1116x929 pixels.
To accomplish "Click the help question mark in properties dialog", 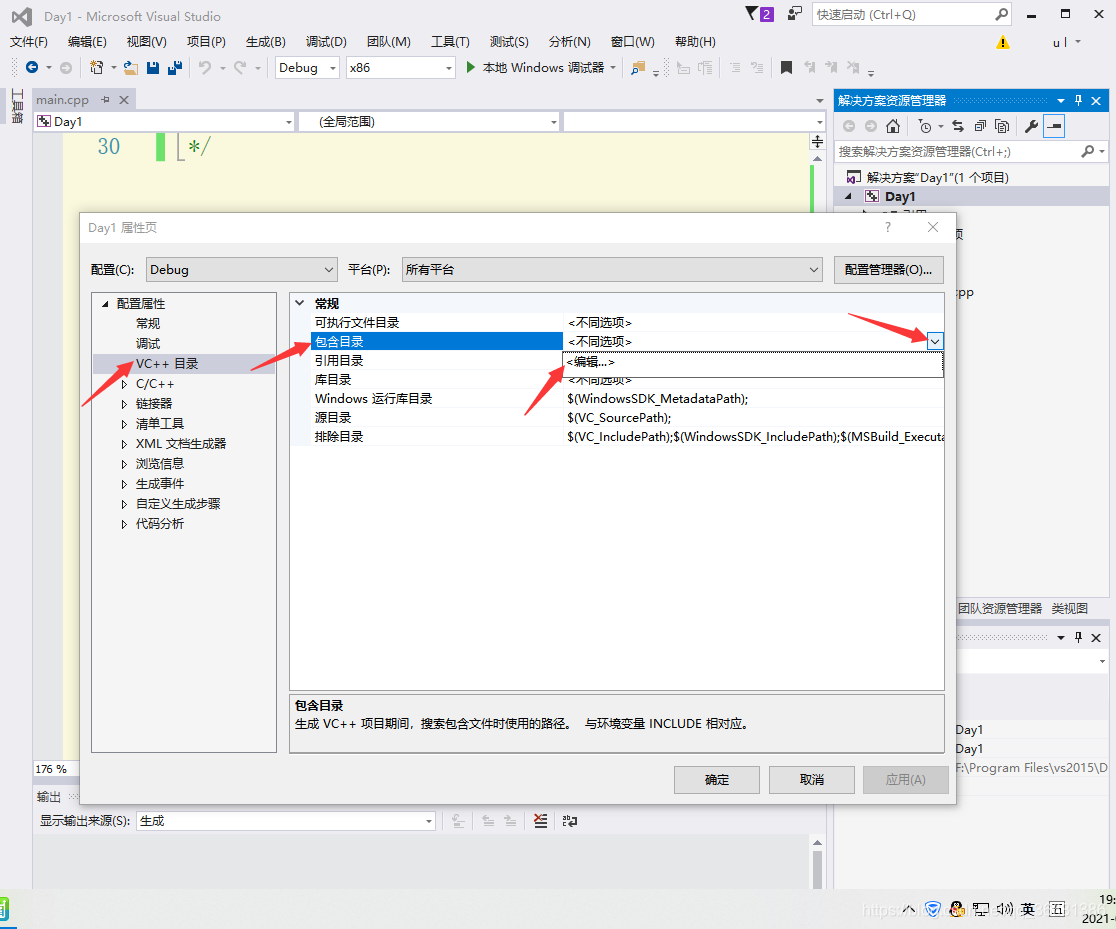I will (x=888, y=227).
